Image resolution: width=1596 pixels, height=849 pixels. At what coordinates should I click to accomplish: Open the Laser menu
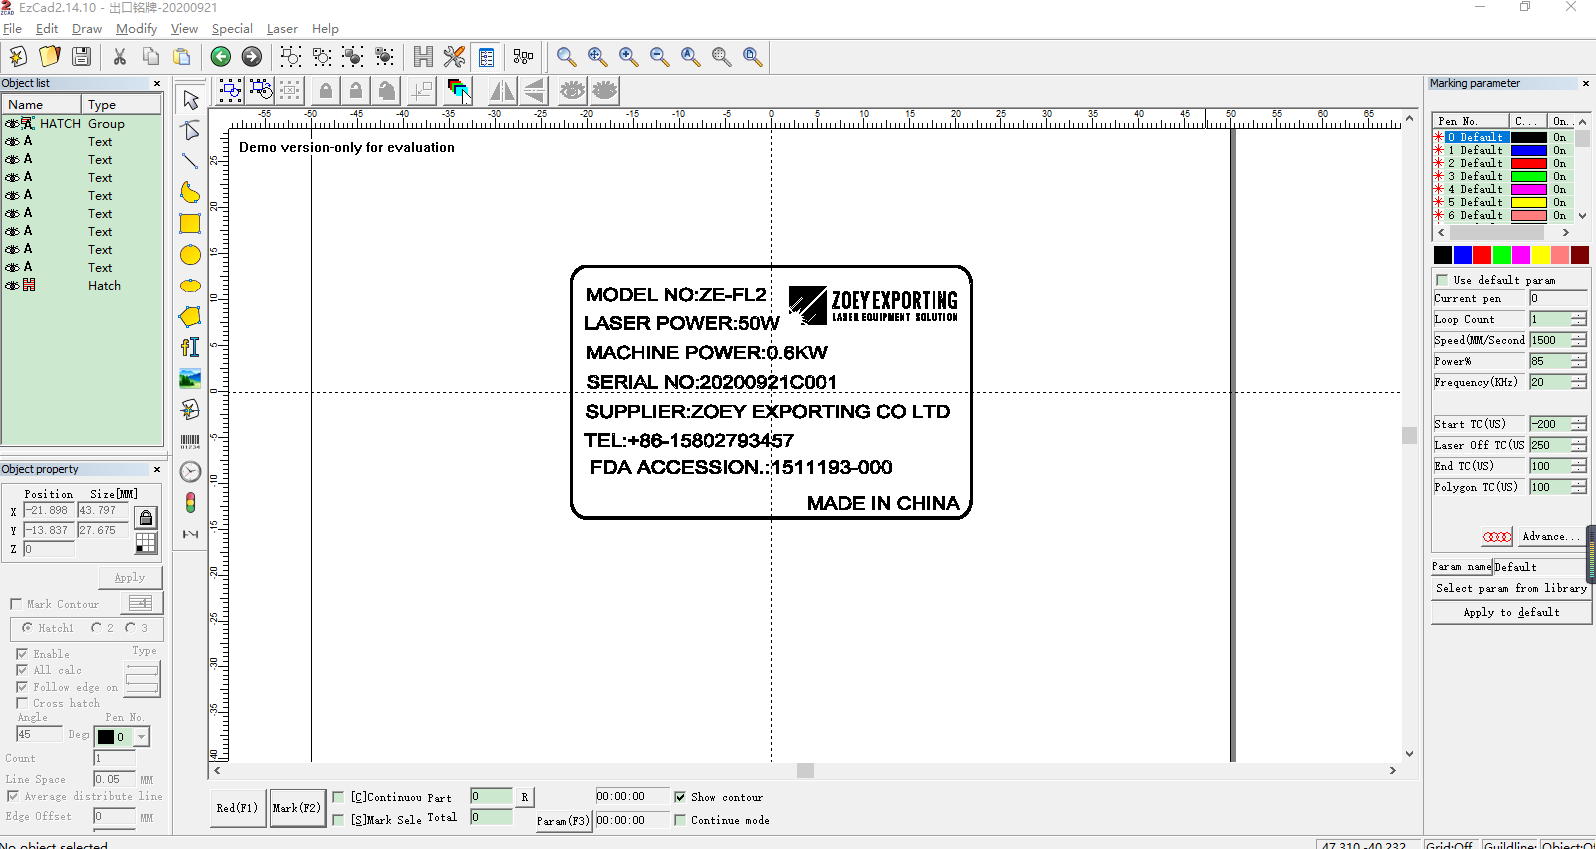[282, 28]
